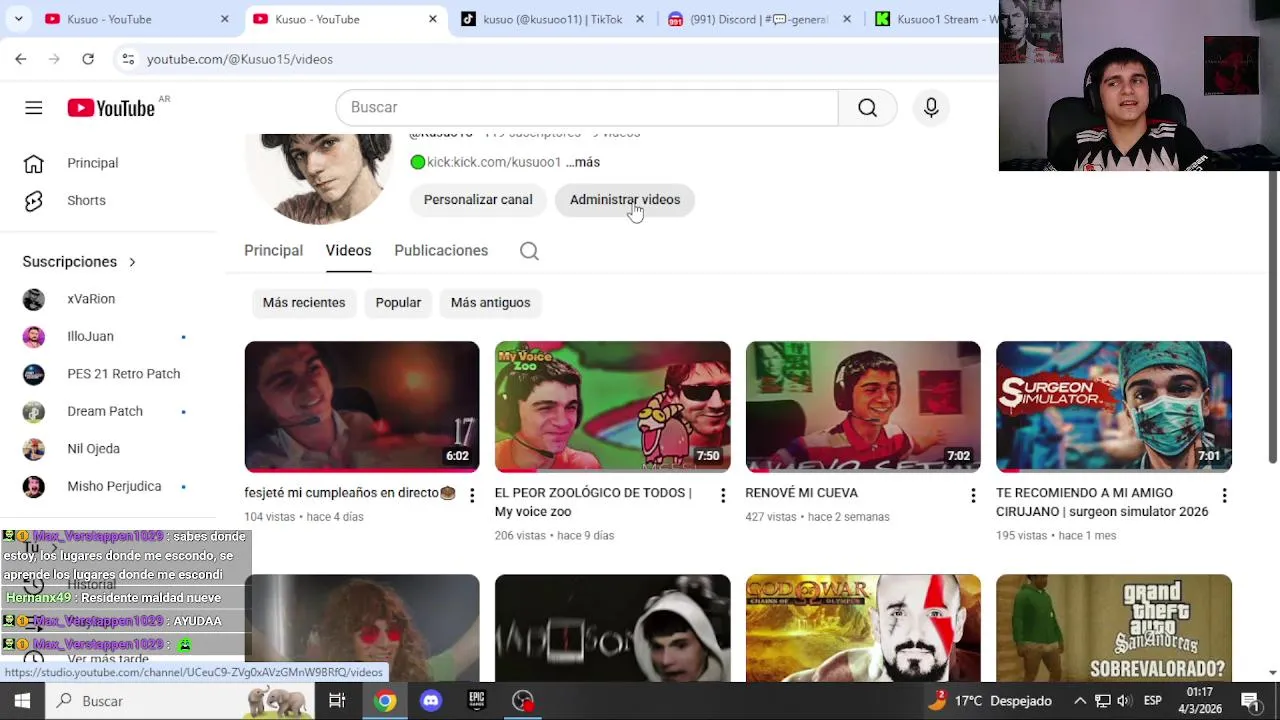Screen dimensions: 1280x720
Task: Switch to the Principal channel tab
Action: tap(273, 251)
